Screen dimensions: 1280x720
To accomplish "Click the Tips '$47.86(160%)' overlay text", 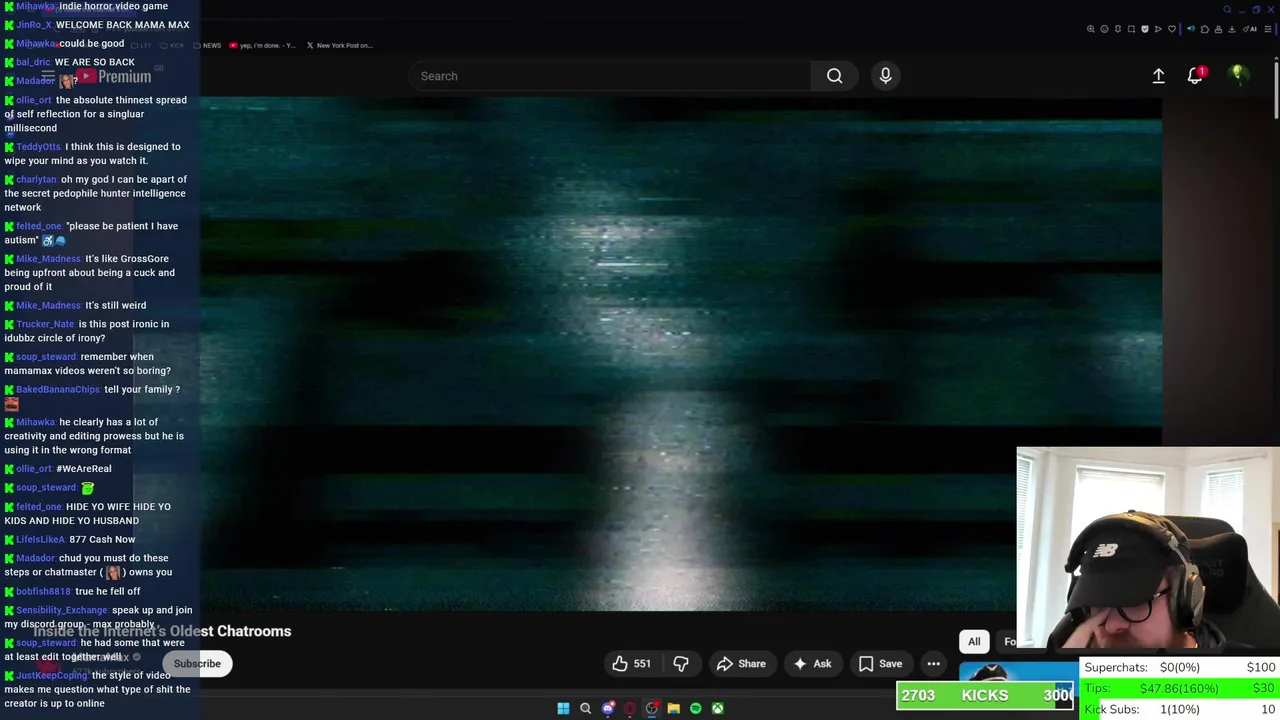I will (x=1180, y=689).
